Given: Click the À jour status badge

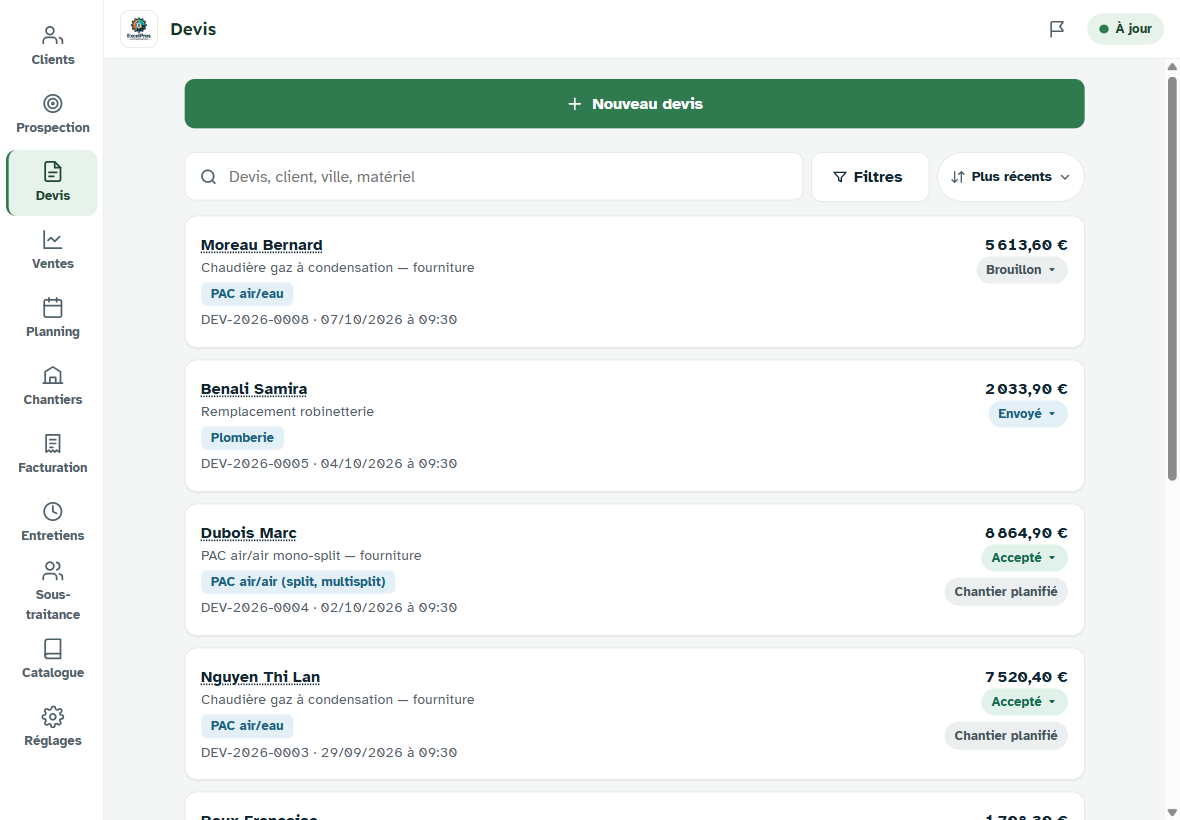Looking at the screenshot, I should [x=1125, y=29].
